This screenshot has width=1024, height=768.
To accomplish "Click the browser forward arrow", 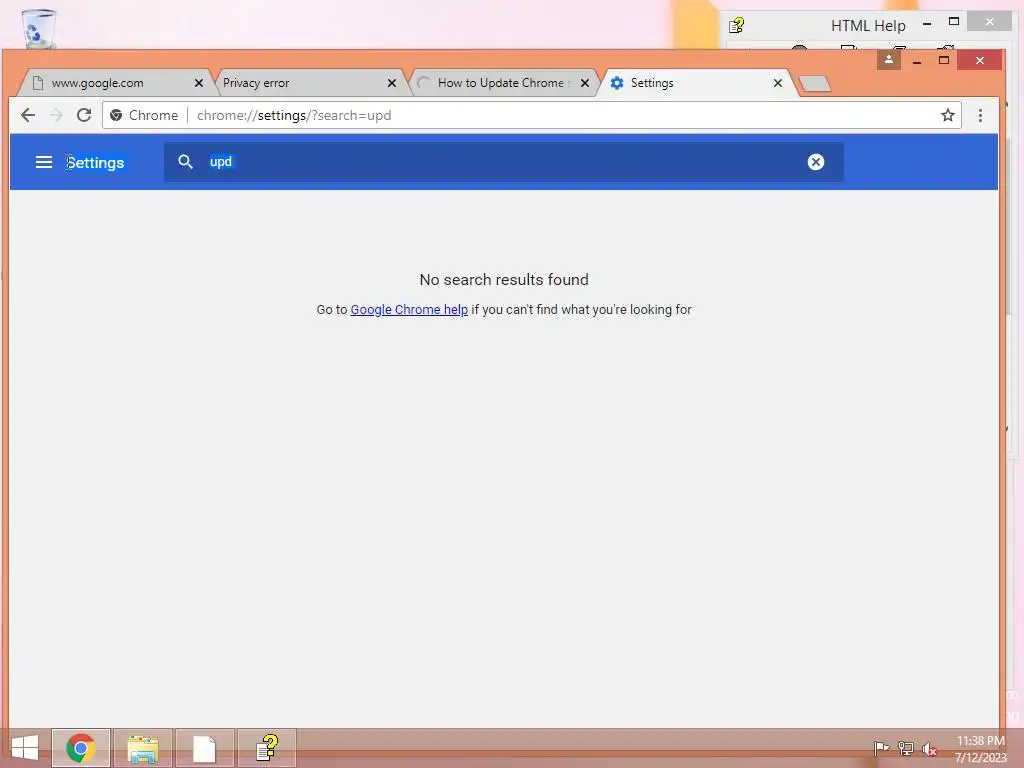I will pyautogui.click(x=56, y=116).
